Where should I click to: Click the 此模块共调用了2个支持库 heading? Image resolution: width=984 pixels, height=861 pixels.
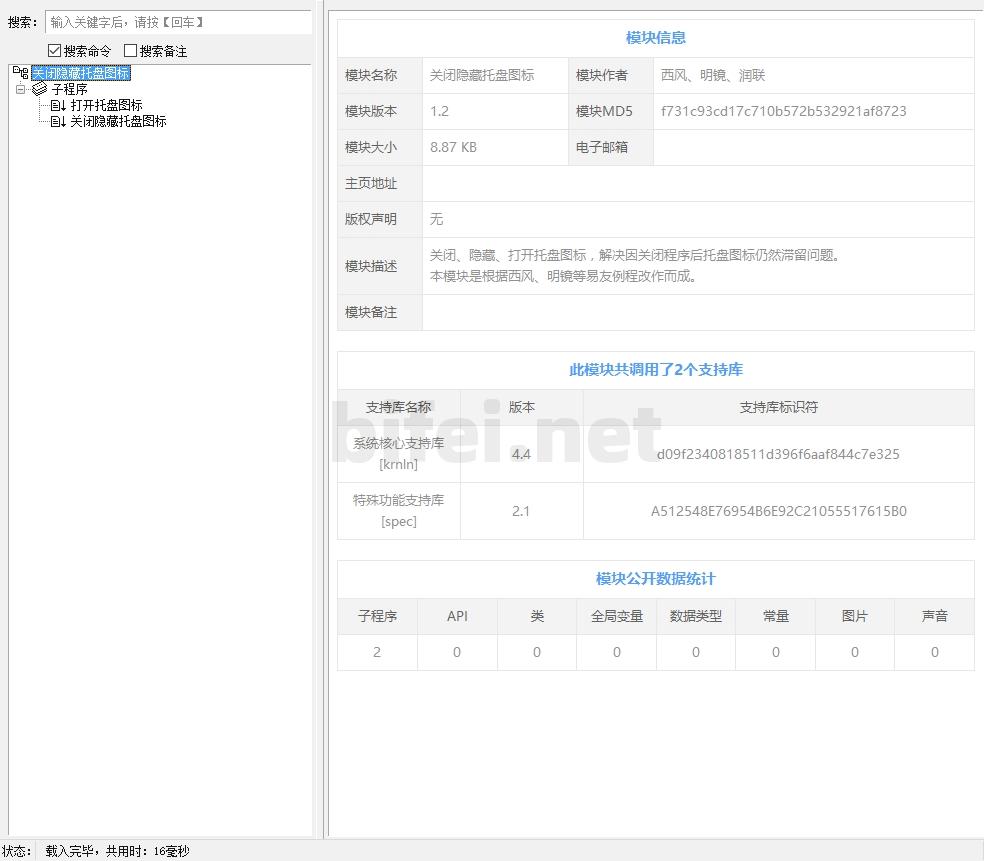[x=655, y=370]
